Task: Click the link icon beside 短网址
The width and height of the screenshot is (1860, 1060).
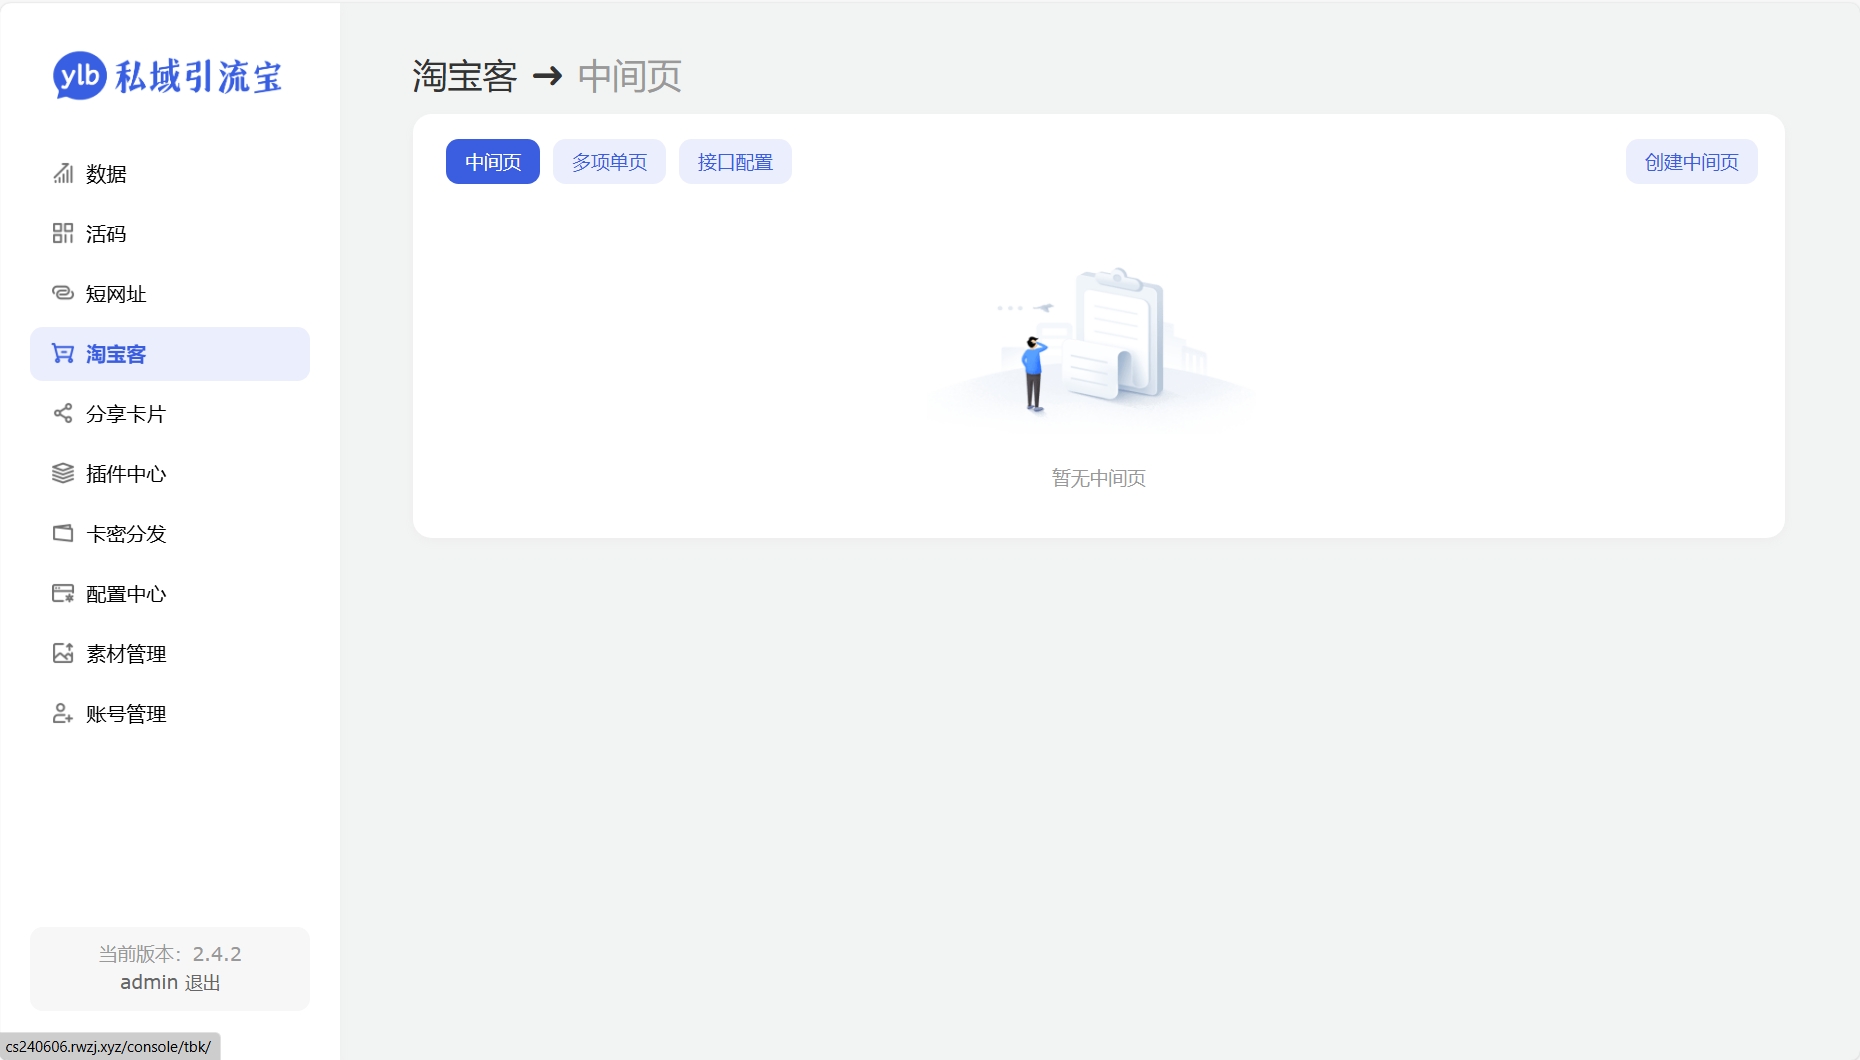Action: pos(63,293)
